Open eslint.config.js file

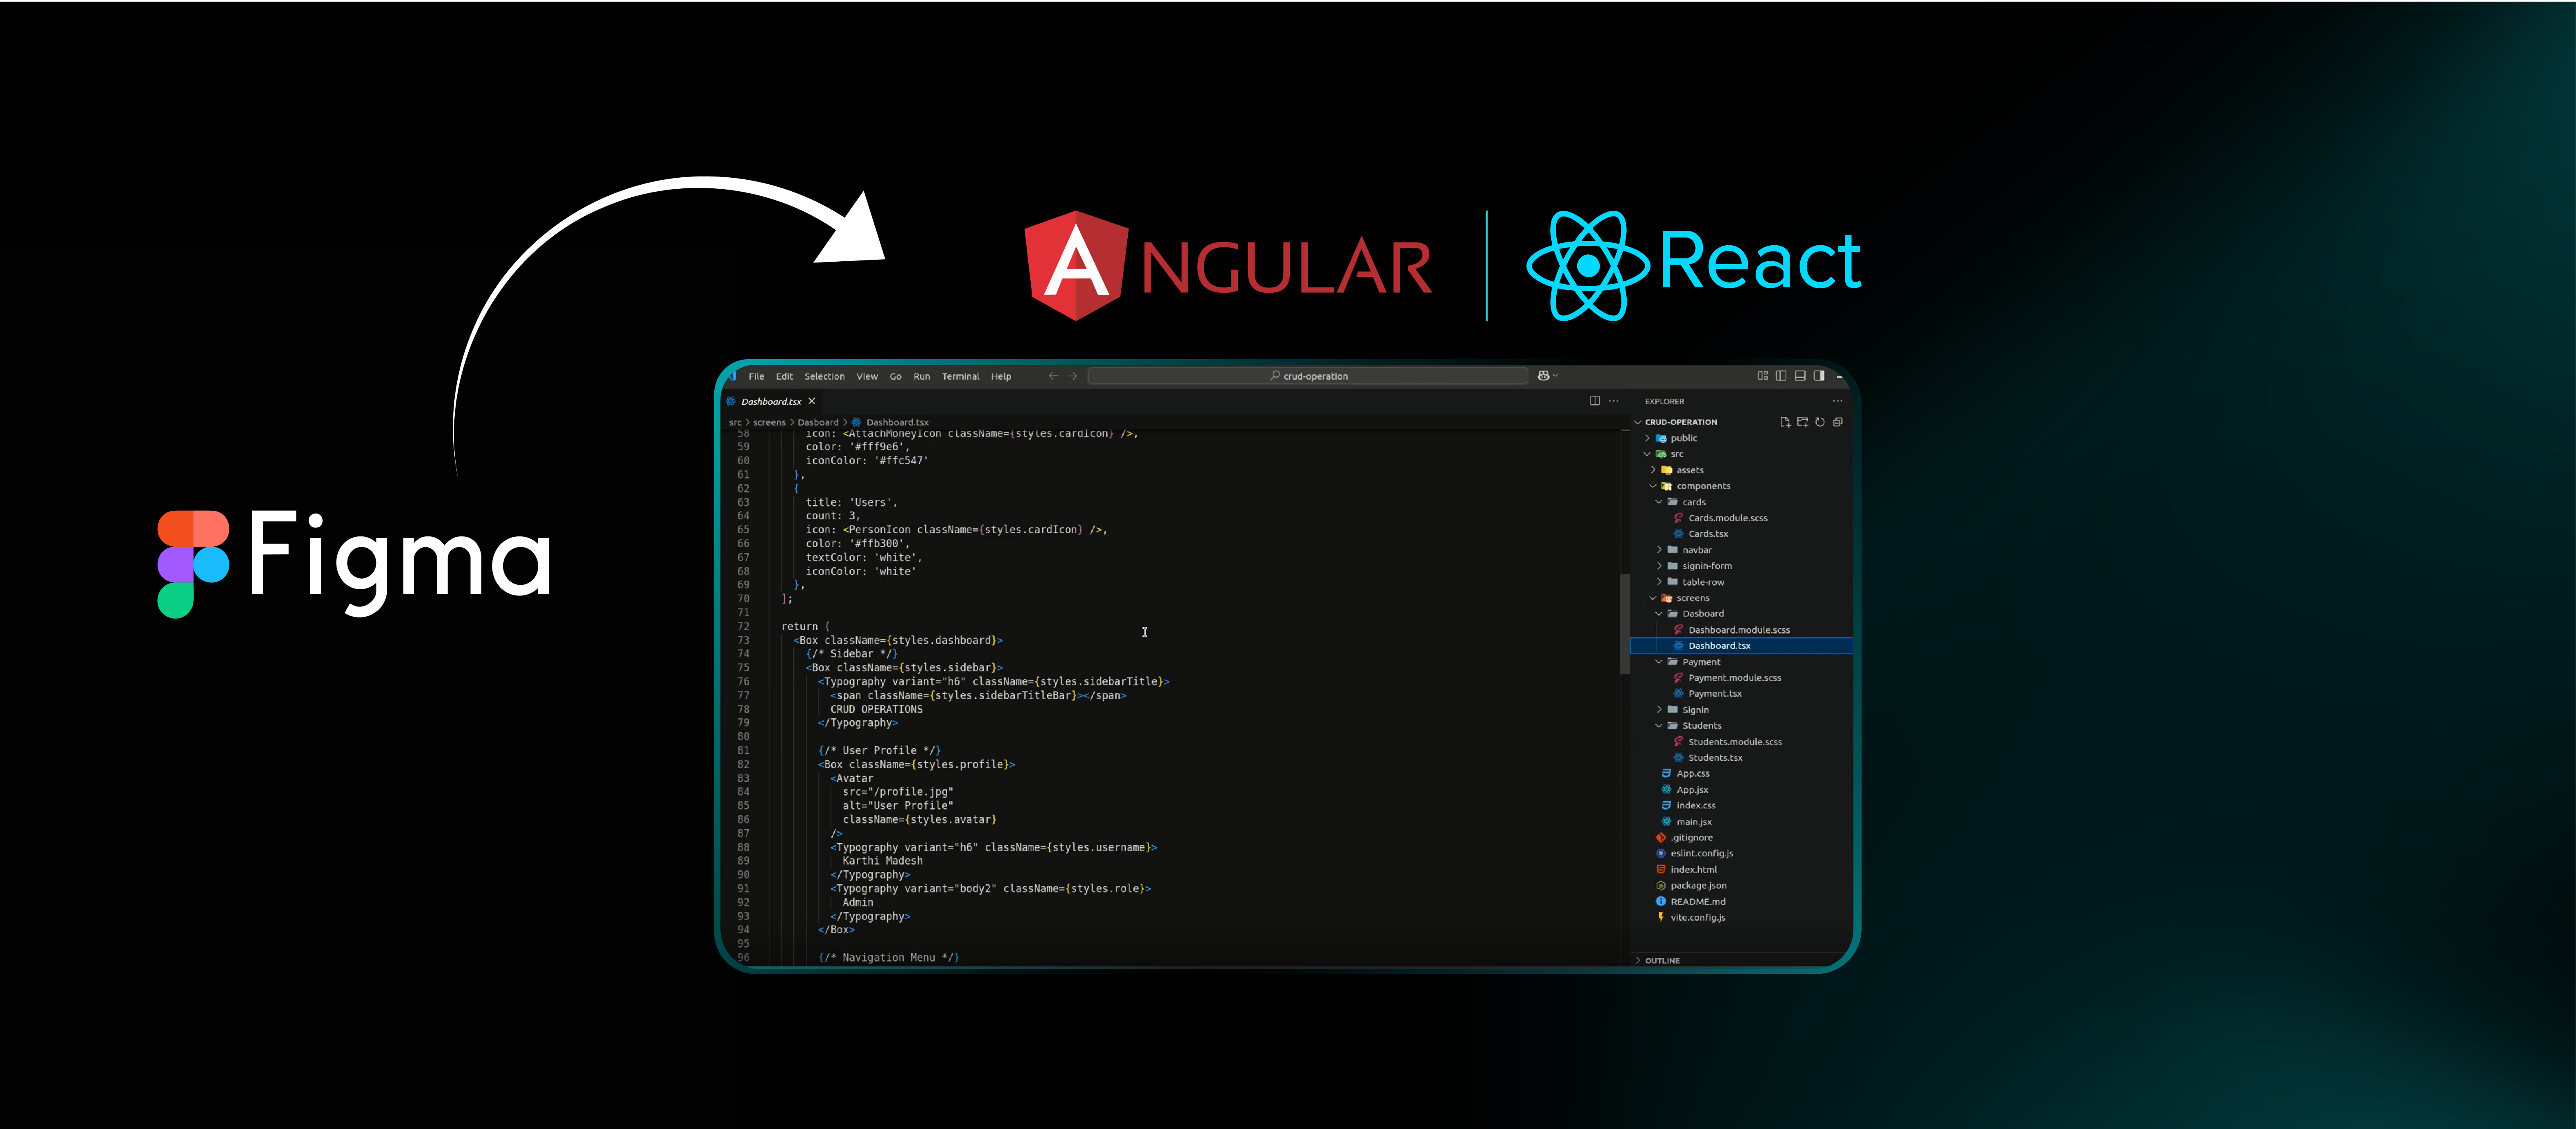1742,854
